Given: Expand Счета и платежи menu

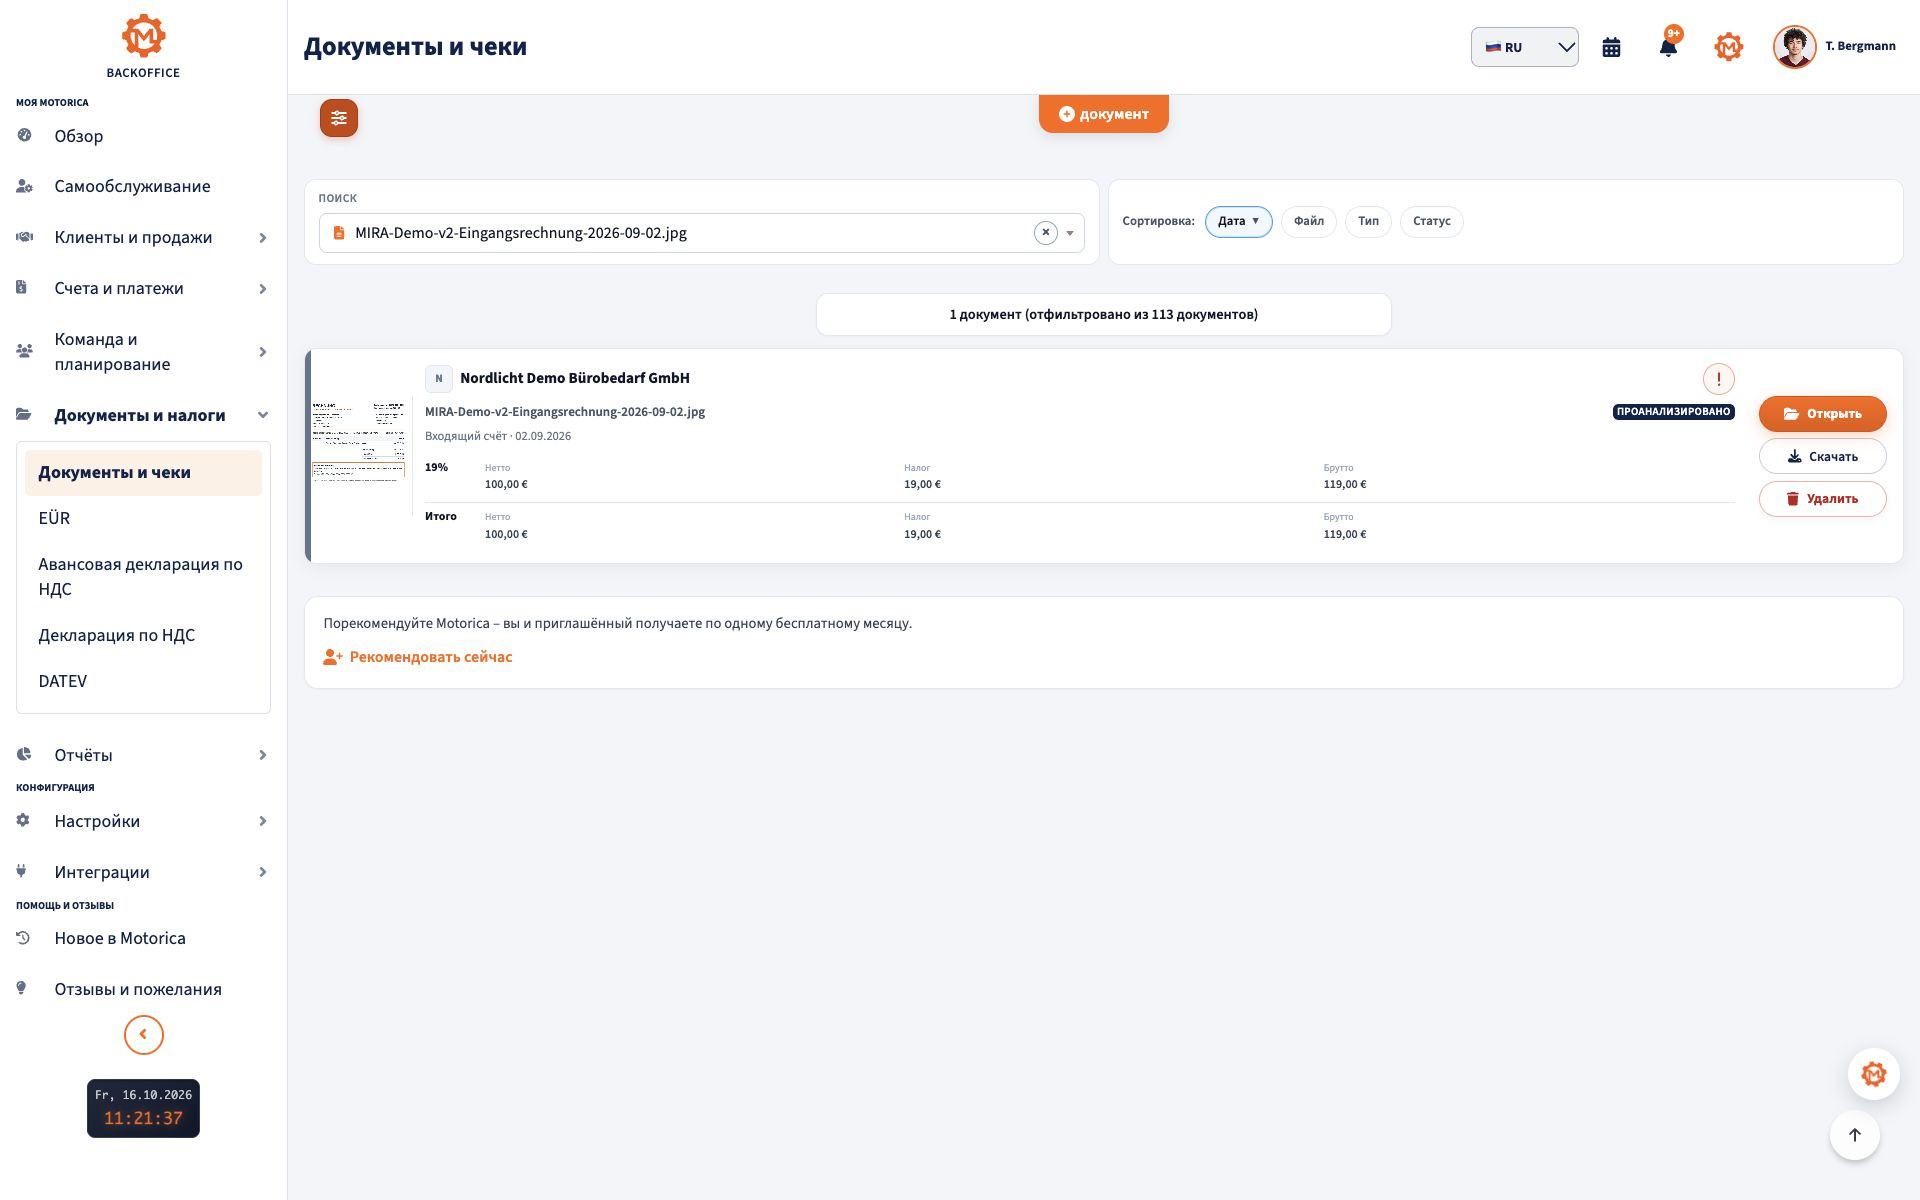Looking at the screenshot, I should pos(143,288).
